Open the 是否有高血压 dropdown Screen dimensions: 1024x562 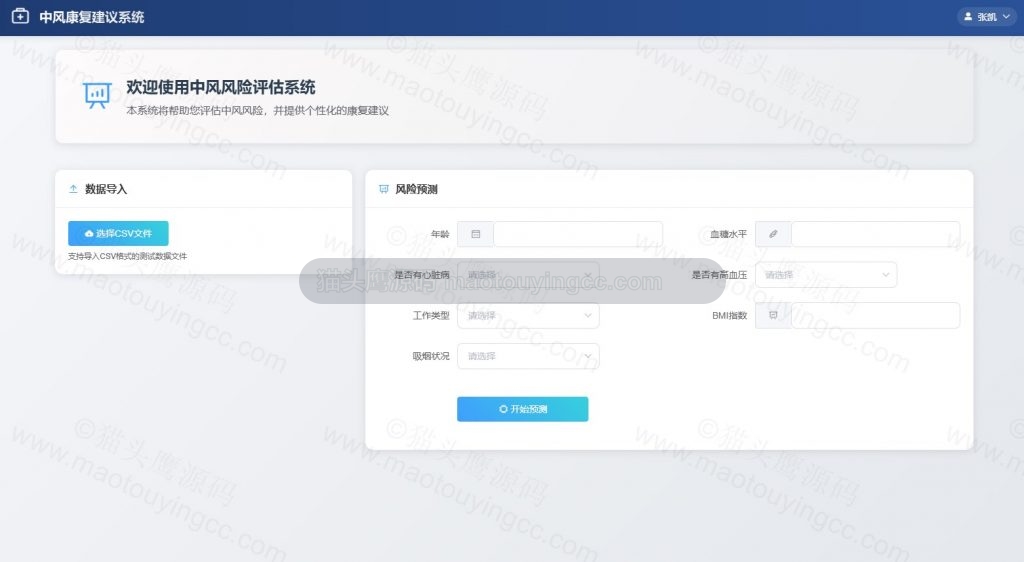click(825, 275)
